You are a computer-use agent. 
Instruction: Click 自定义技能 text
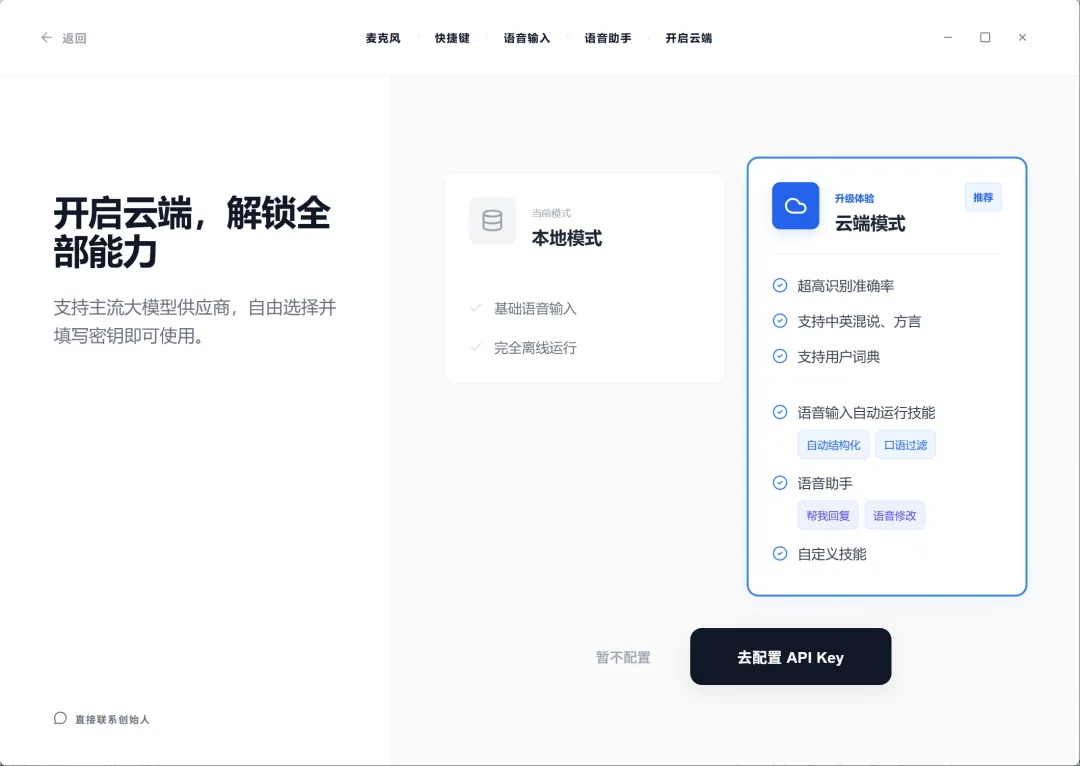point(831,554)
